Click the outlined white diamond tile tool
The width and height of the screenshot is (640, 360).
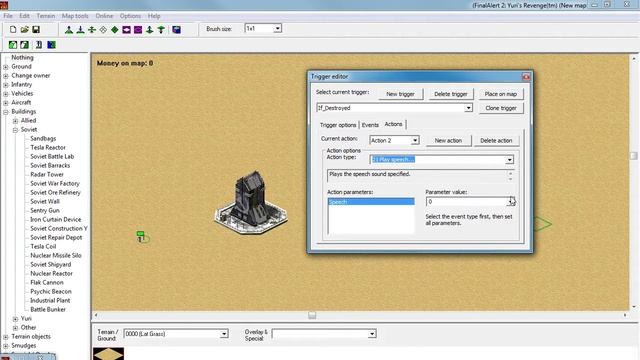[x=103, y=29]
